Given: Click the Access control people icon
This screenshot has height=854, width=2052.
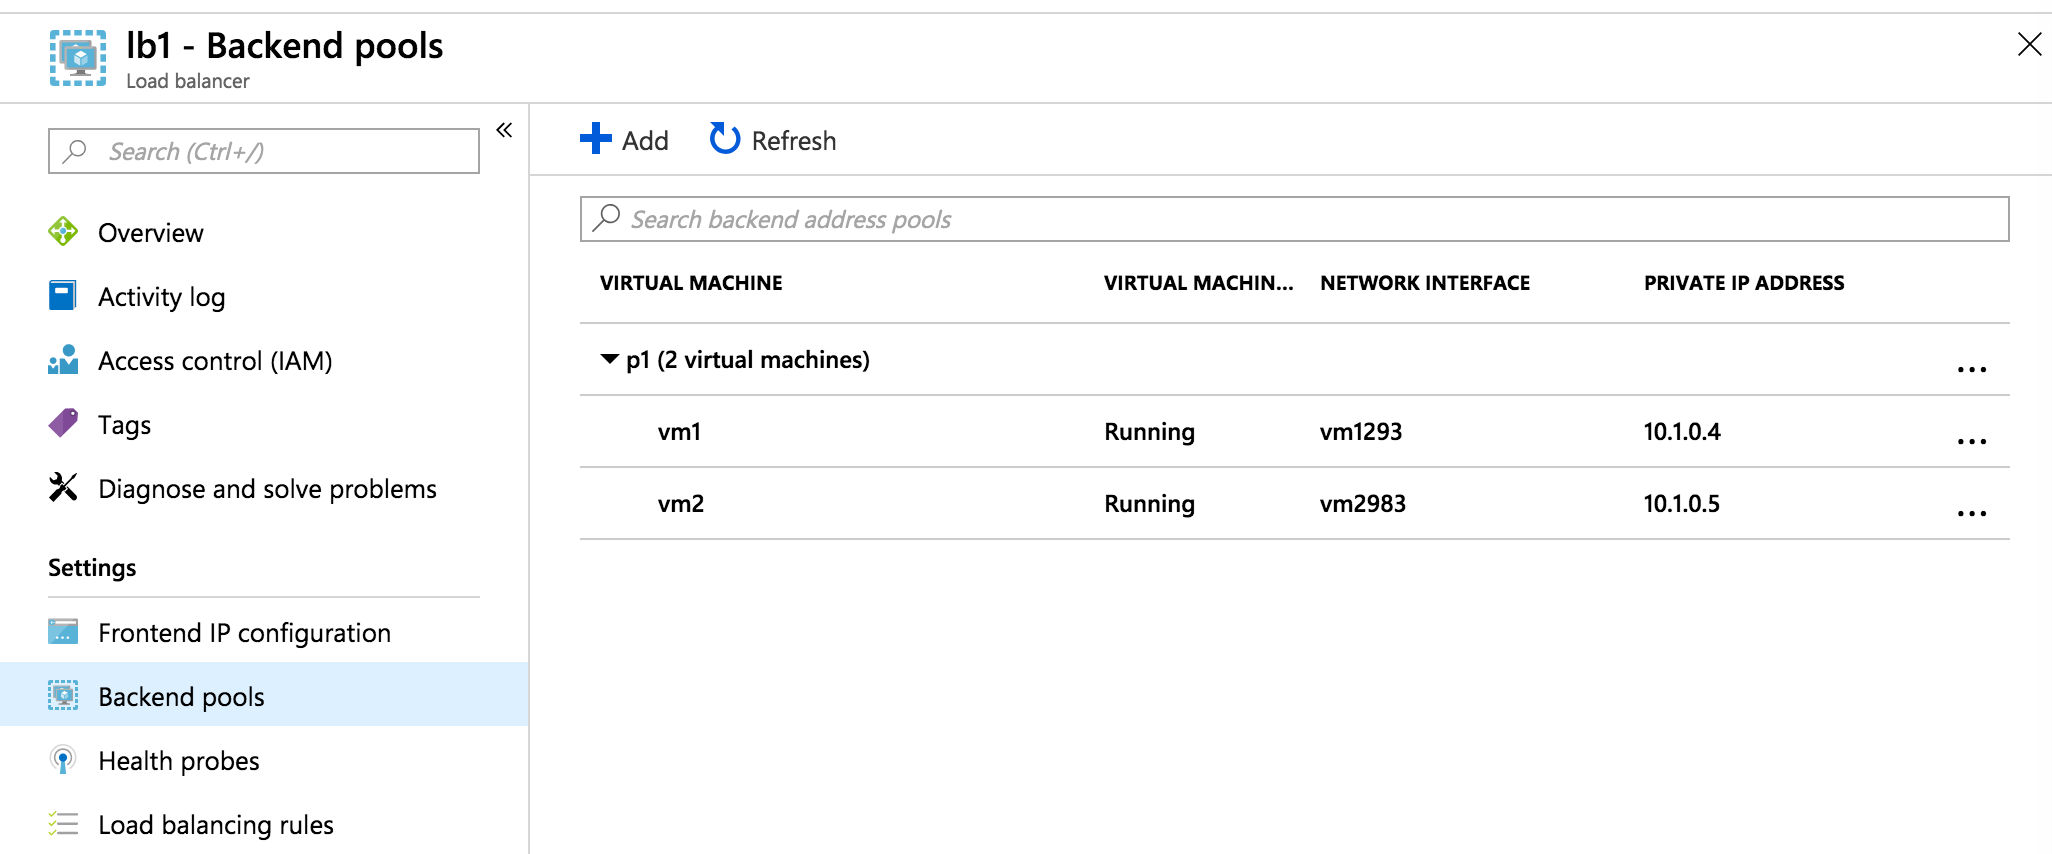Looking at the screenshot, I should point(63,360).
